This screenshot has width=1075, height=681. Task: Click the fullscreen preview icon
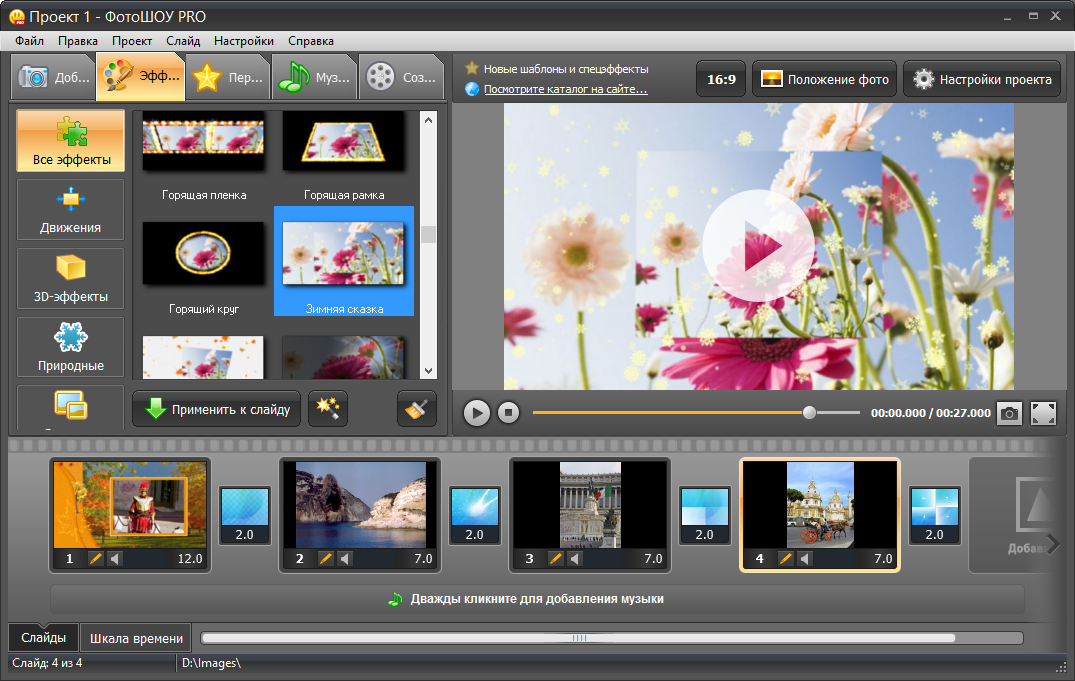coord(1043,413)
